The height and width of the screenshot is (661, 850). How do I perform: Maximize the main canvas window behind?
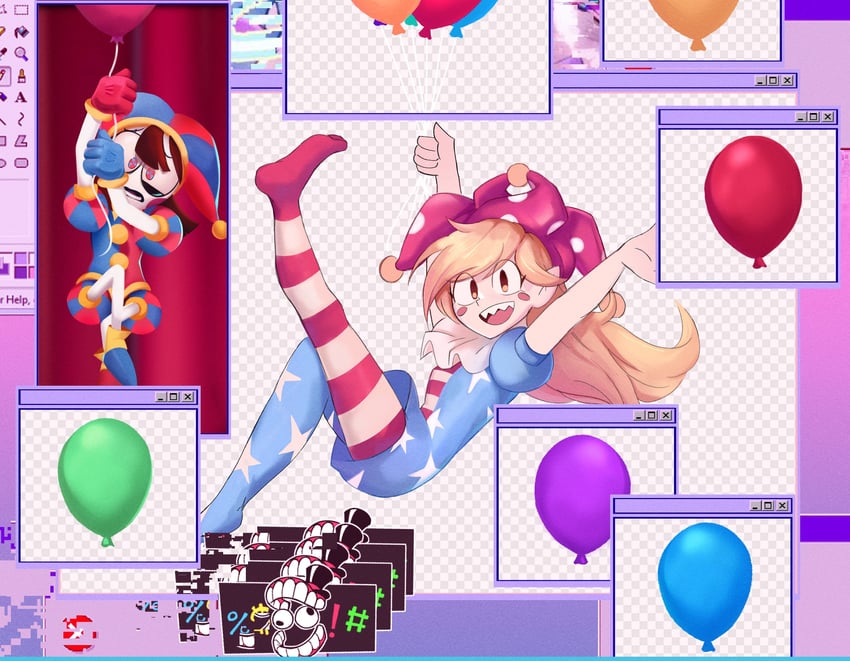[774, 81]
